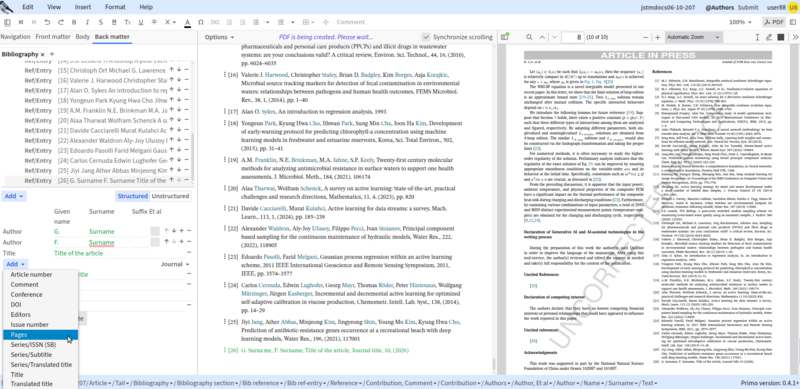Click the PDF preview button
800x389 pixels.
click(x=773, y=22)
